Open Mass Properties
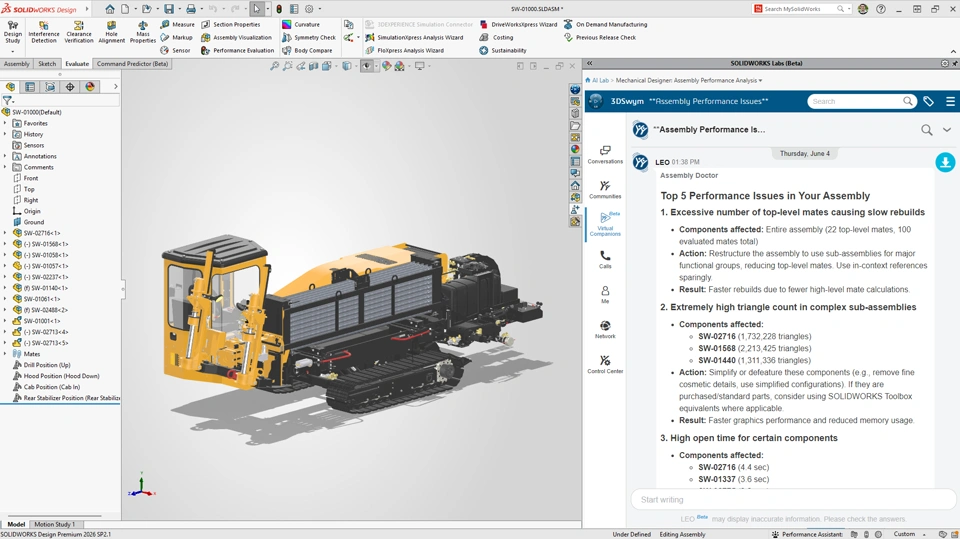The width and height of the screenshot is (960, 539). click(143, 32)
